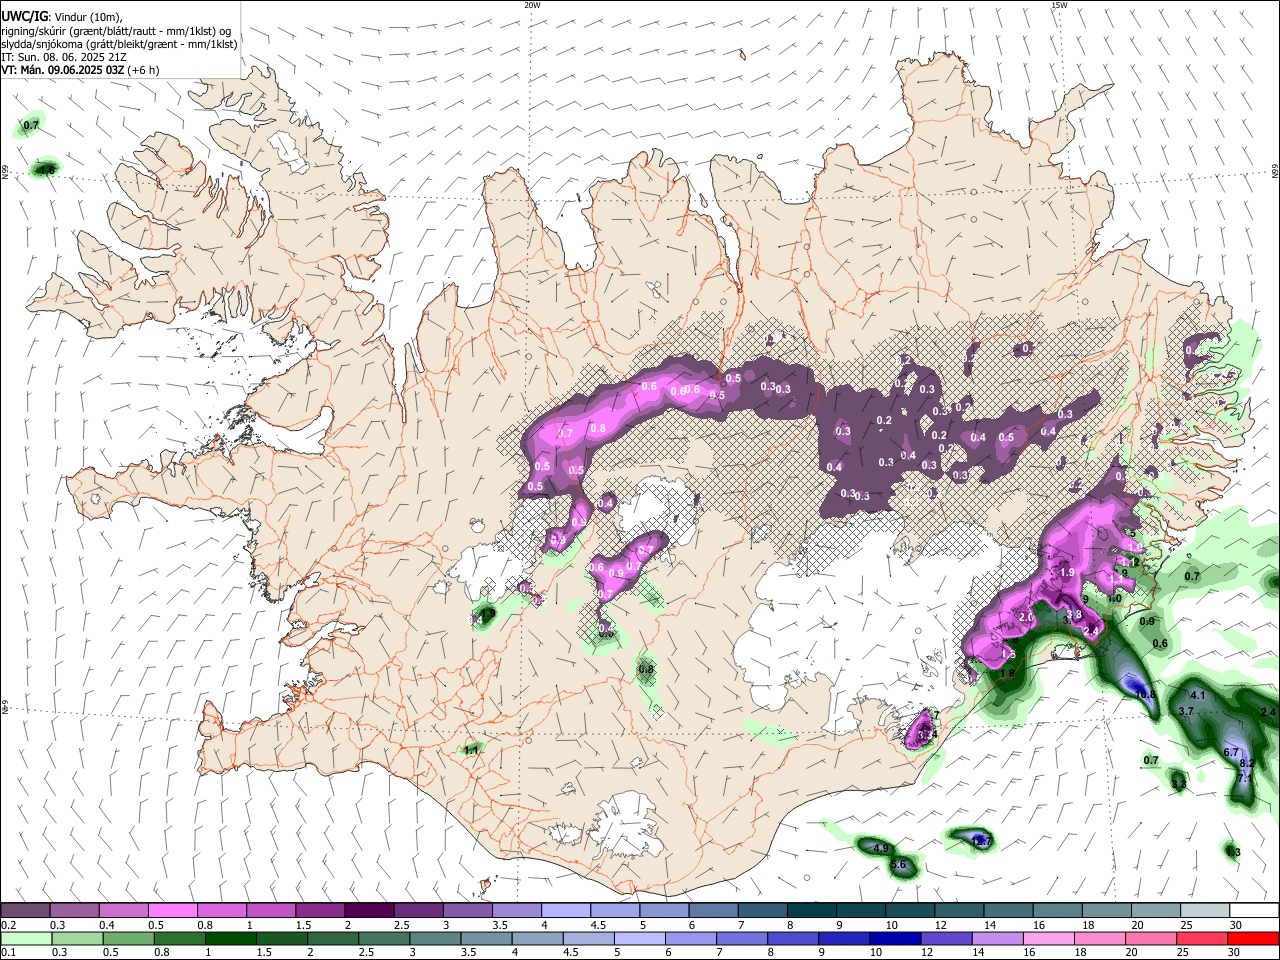Click the 'slydda/snjókoma' header line
Screen dimensions: 1280x960
pyautogui.click(x=119, y=44)
